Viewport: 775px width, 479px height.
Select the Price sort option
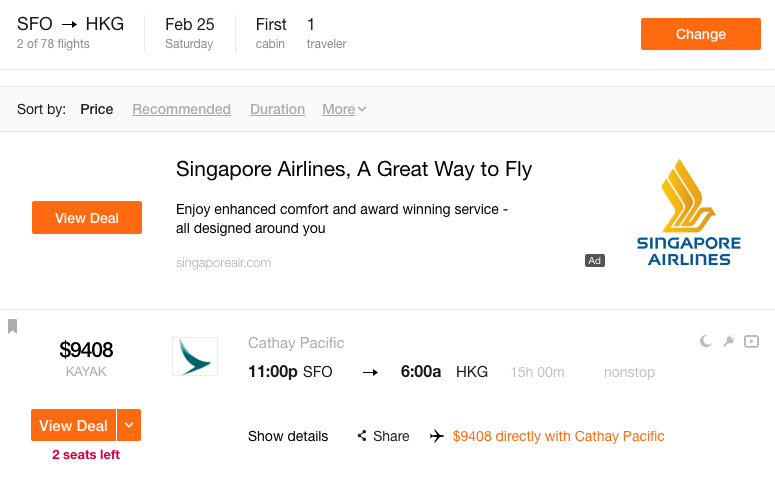[x=97, y=109]
